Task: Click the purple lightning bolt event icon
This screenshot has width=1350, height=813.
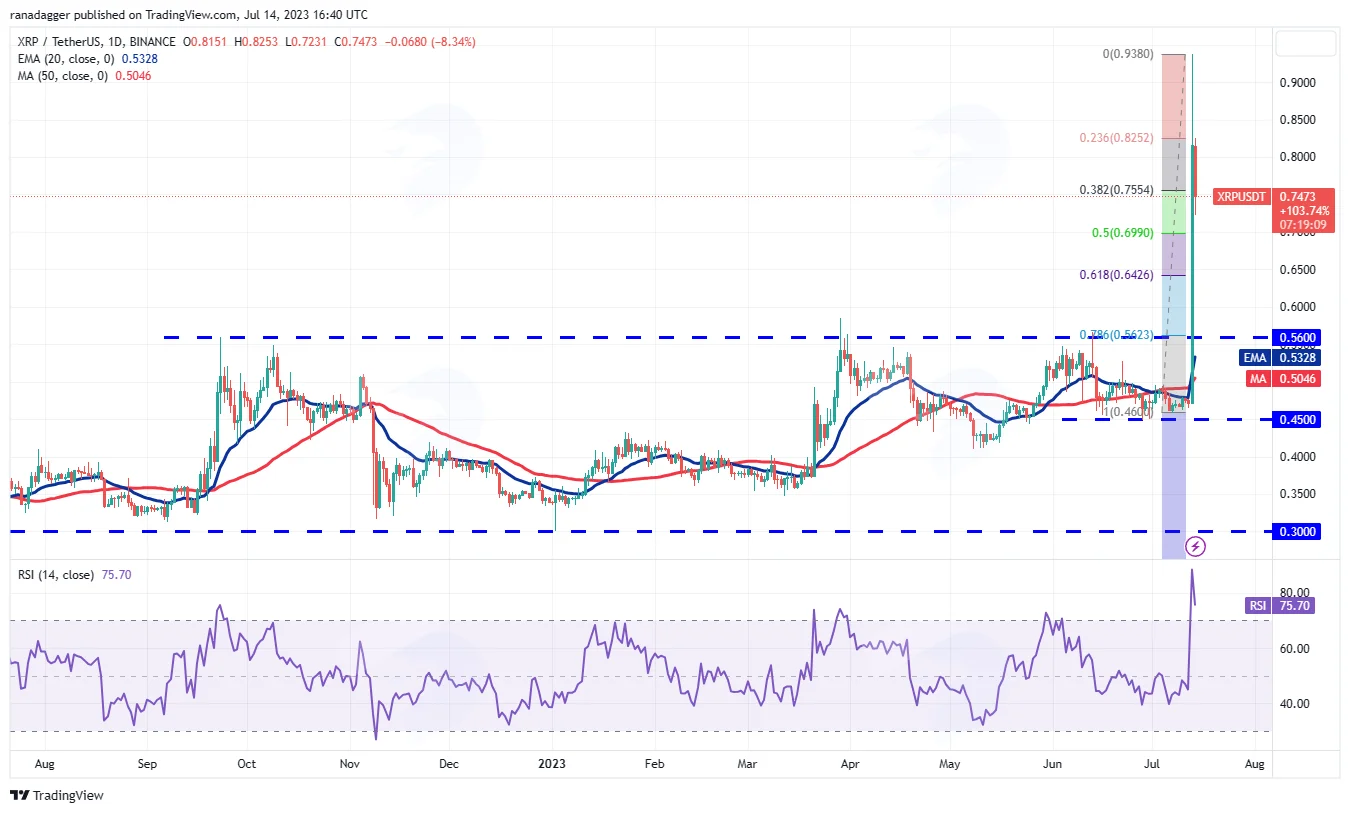Action: tap(1196, 546)
